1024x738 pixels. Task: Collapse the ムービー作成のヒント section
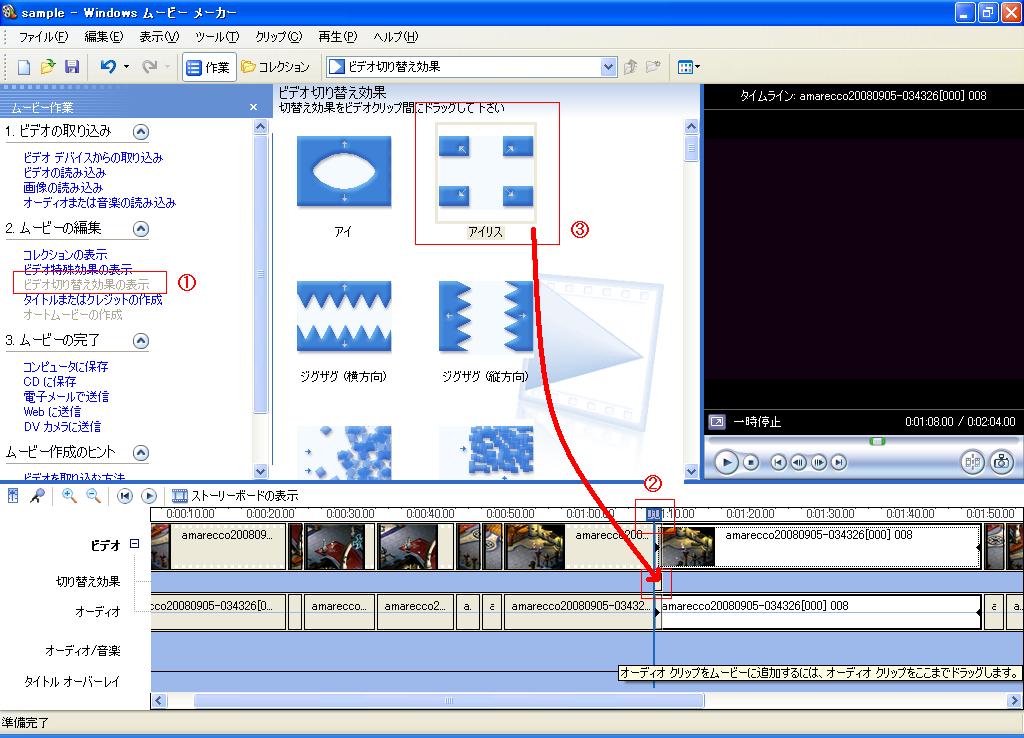click(x=140, y=453)
